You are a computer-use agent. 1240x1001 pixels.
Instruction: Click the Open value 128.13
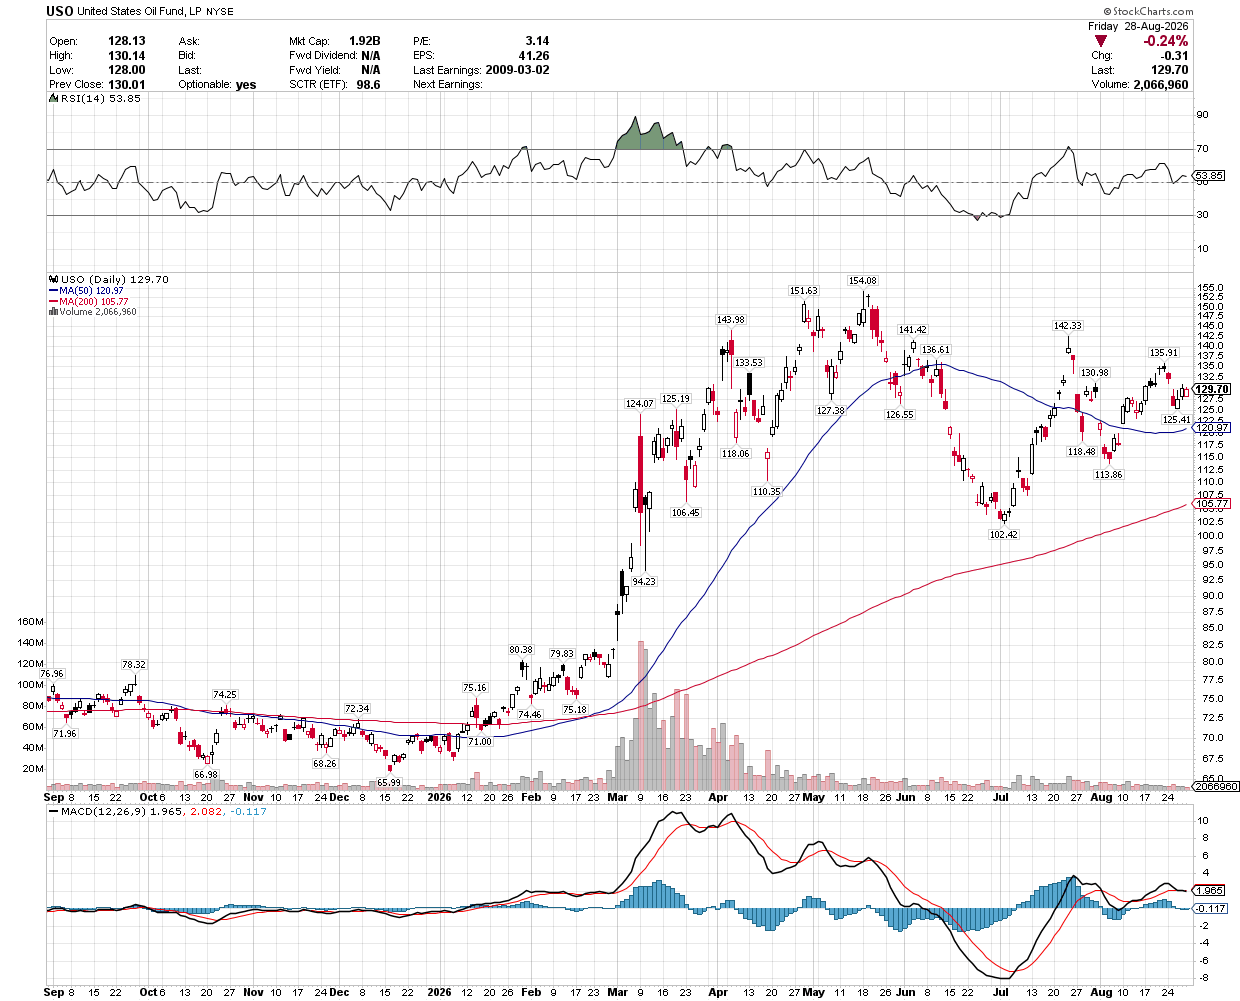click(x=127, y=41)
